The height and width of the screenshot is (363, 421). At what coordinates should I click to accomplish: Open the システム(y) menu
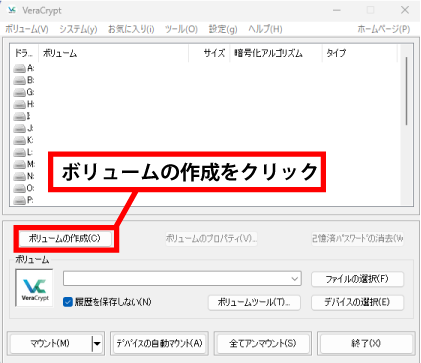click(x=78, y=29)
